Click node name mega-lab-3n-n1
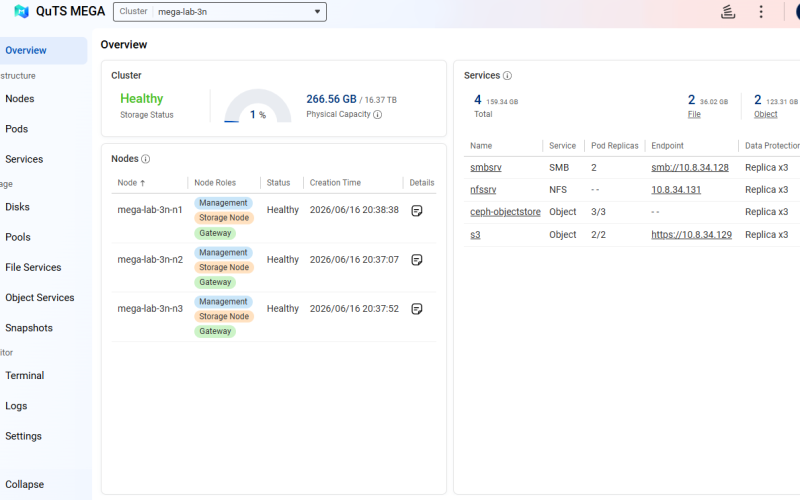800x500 pixels. [x=150, y=210]
